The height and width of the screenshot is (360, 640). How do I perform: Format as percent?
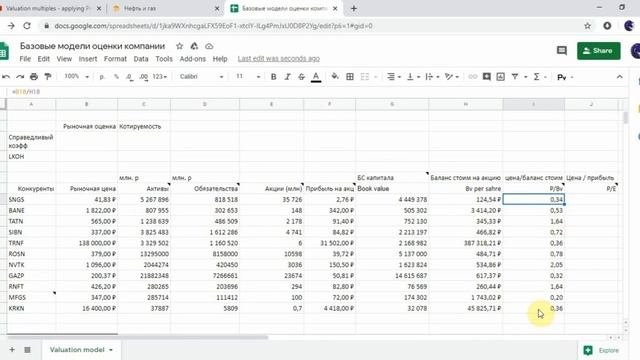click(x=116, y=77)
